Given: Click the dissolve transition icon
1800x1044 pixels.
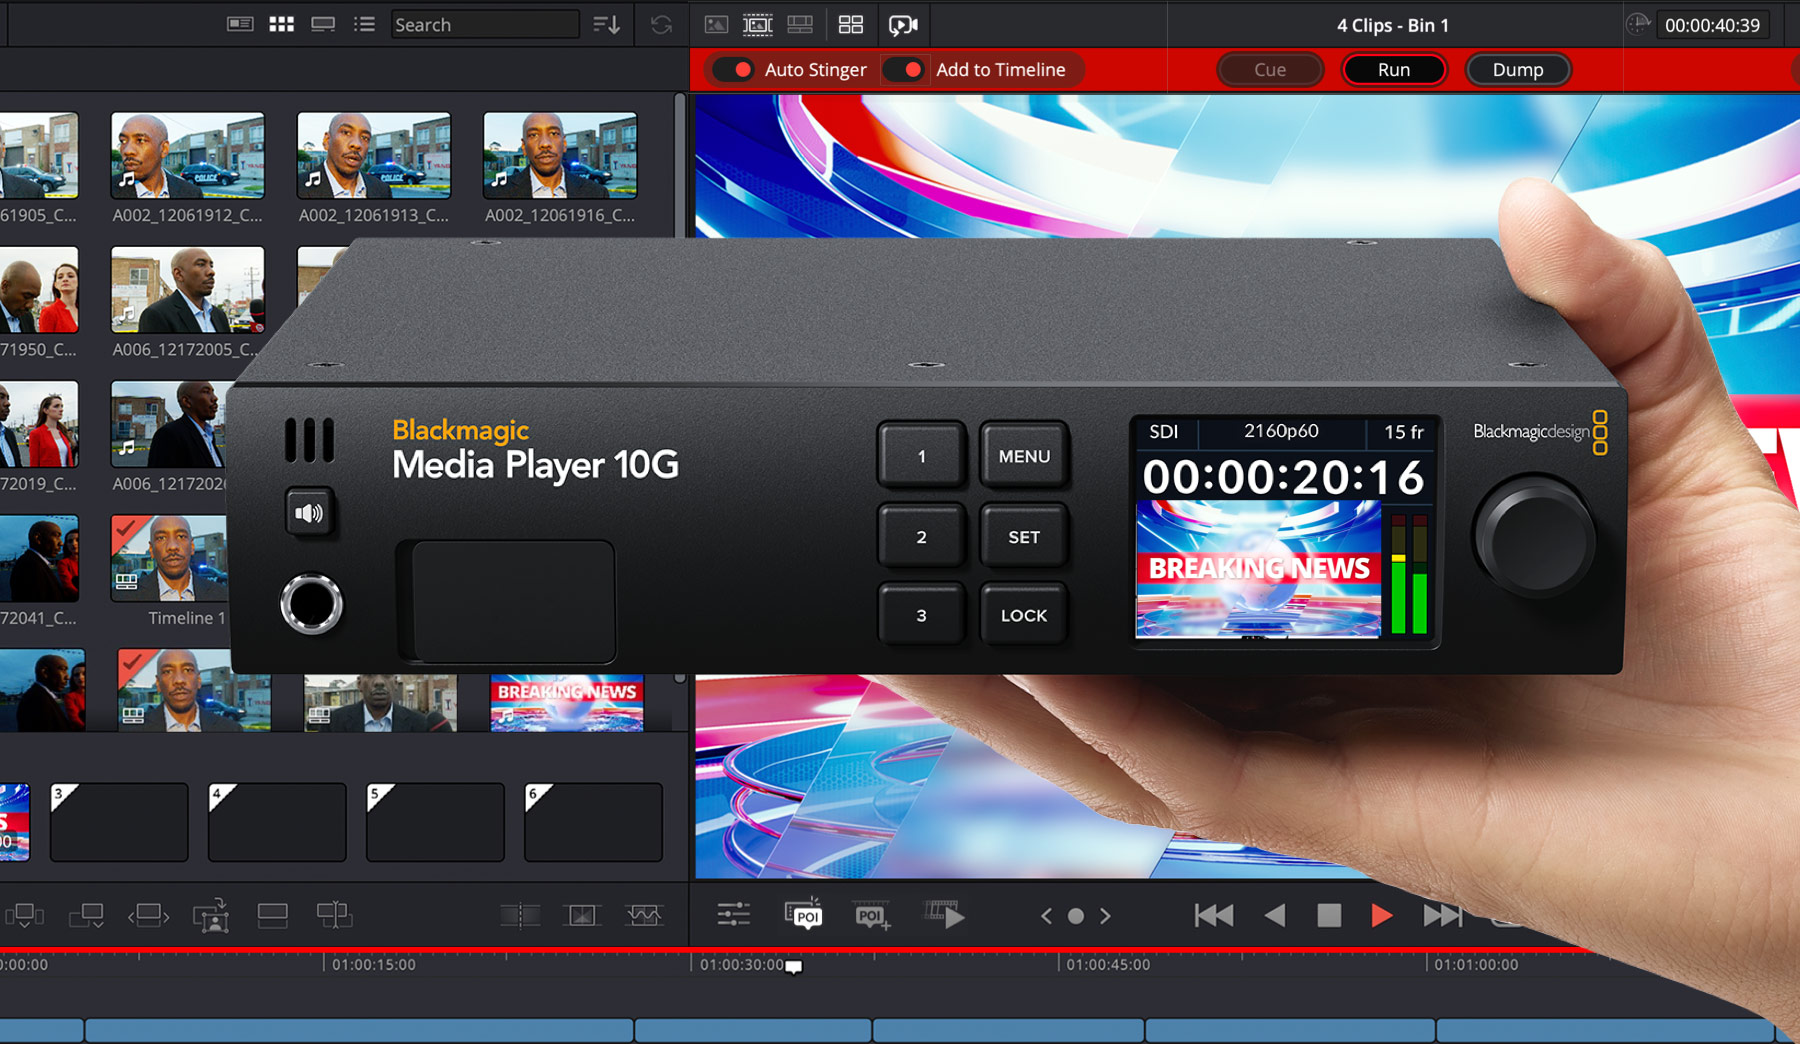Looking at the screenshot, I should pyautogui.click(x=582, y=914).
